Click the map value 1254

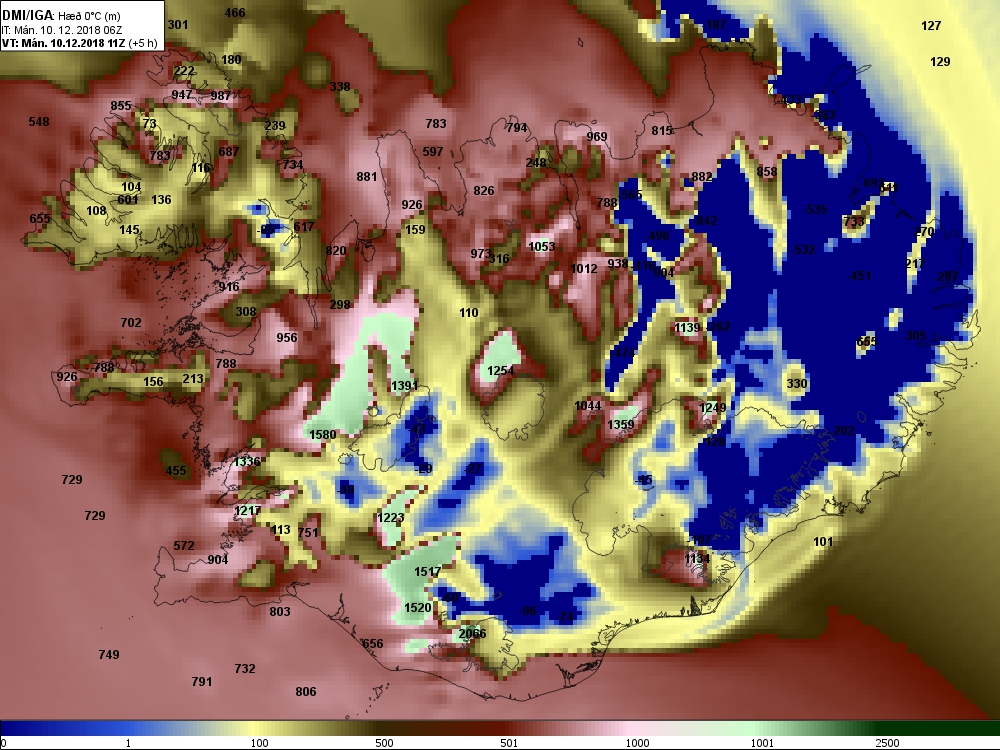[500, 370]
